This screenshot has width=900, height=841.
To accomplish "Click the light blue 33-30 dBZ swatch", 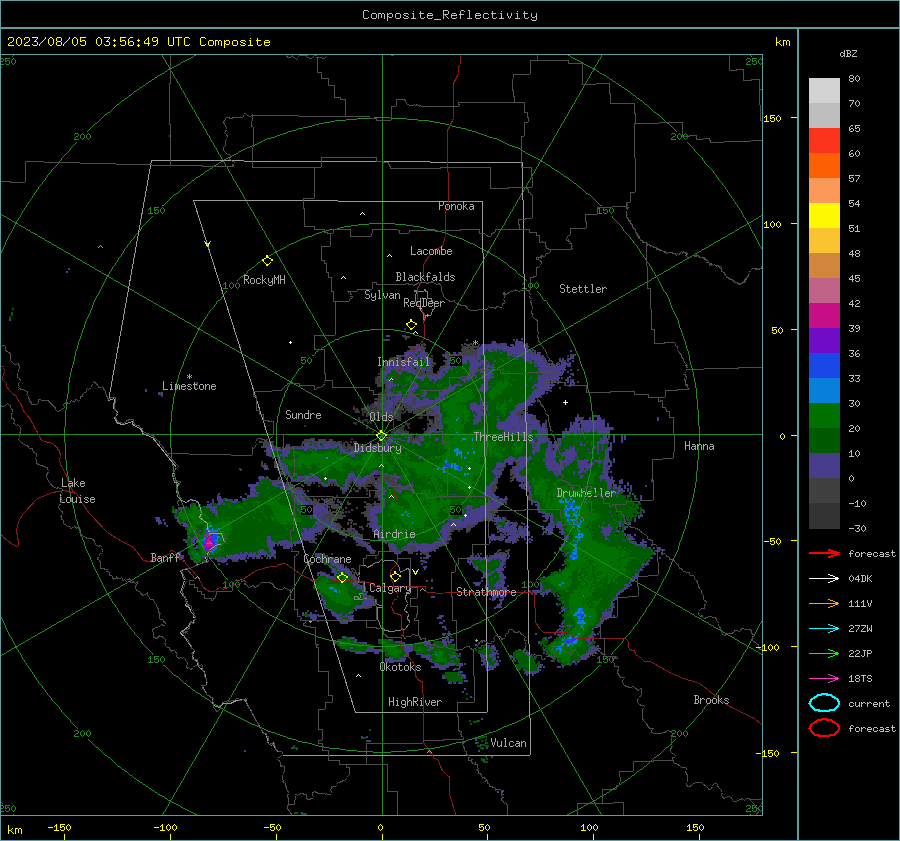I will tap(824, 390).
